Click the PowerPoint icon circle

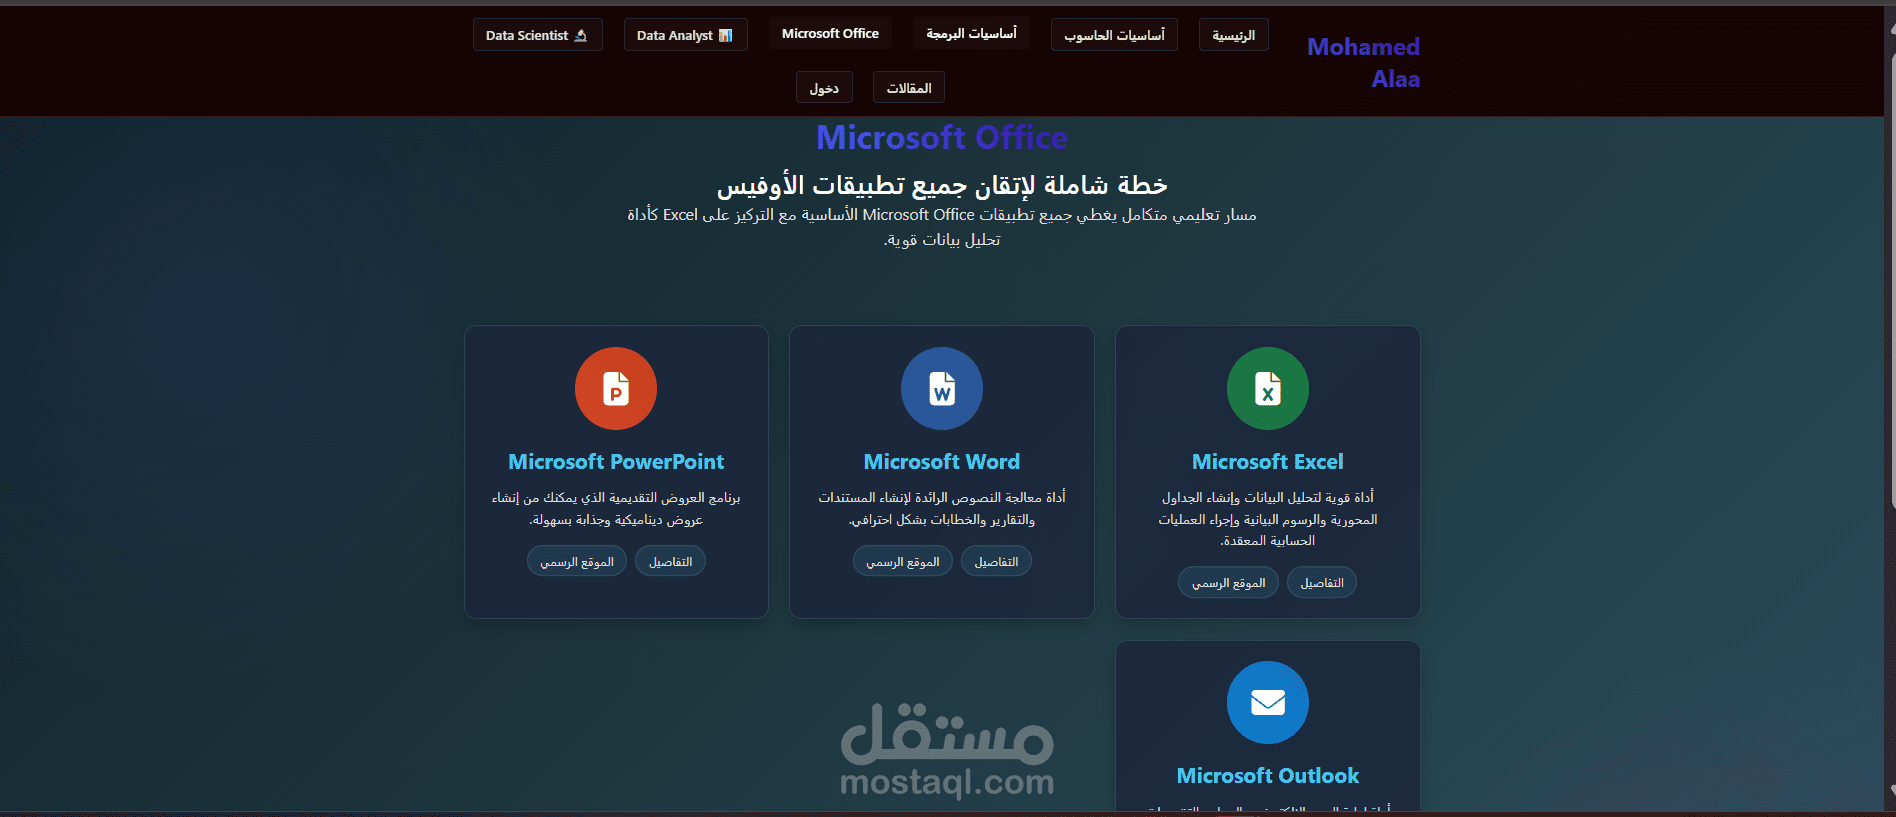[616, 388]
